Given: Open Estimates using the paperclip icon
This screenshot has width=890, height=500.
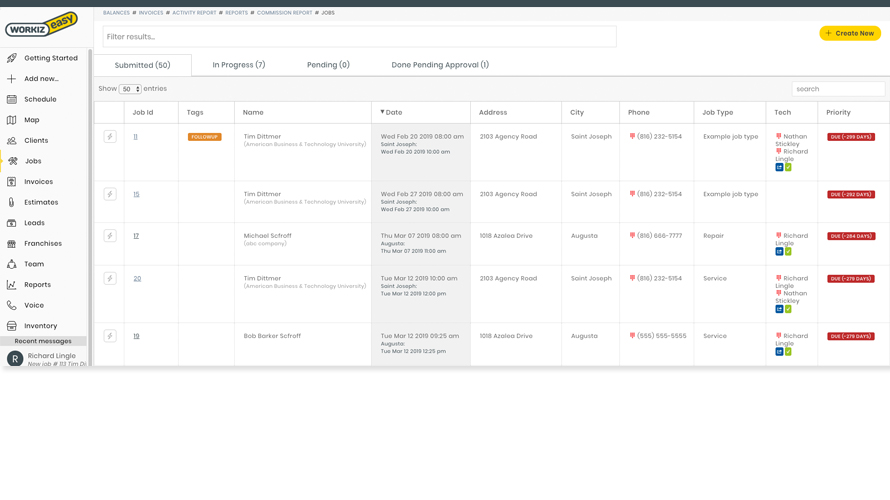Looking at the screenshot, I should (12, 202).
